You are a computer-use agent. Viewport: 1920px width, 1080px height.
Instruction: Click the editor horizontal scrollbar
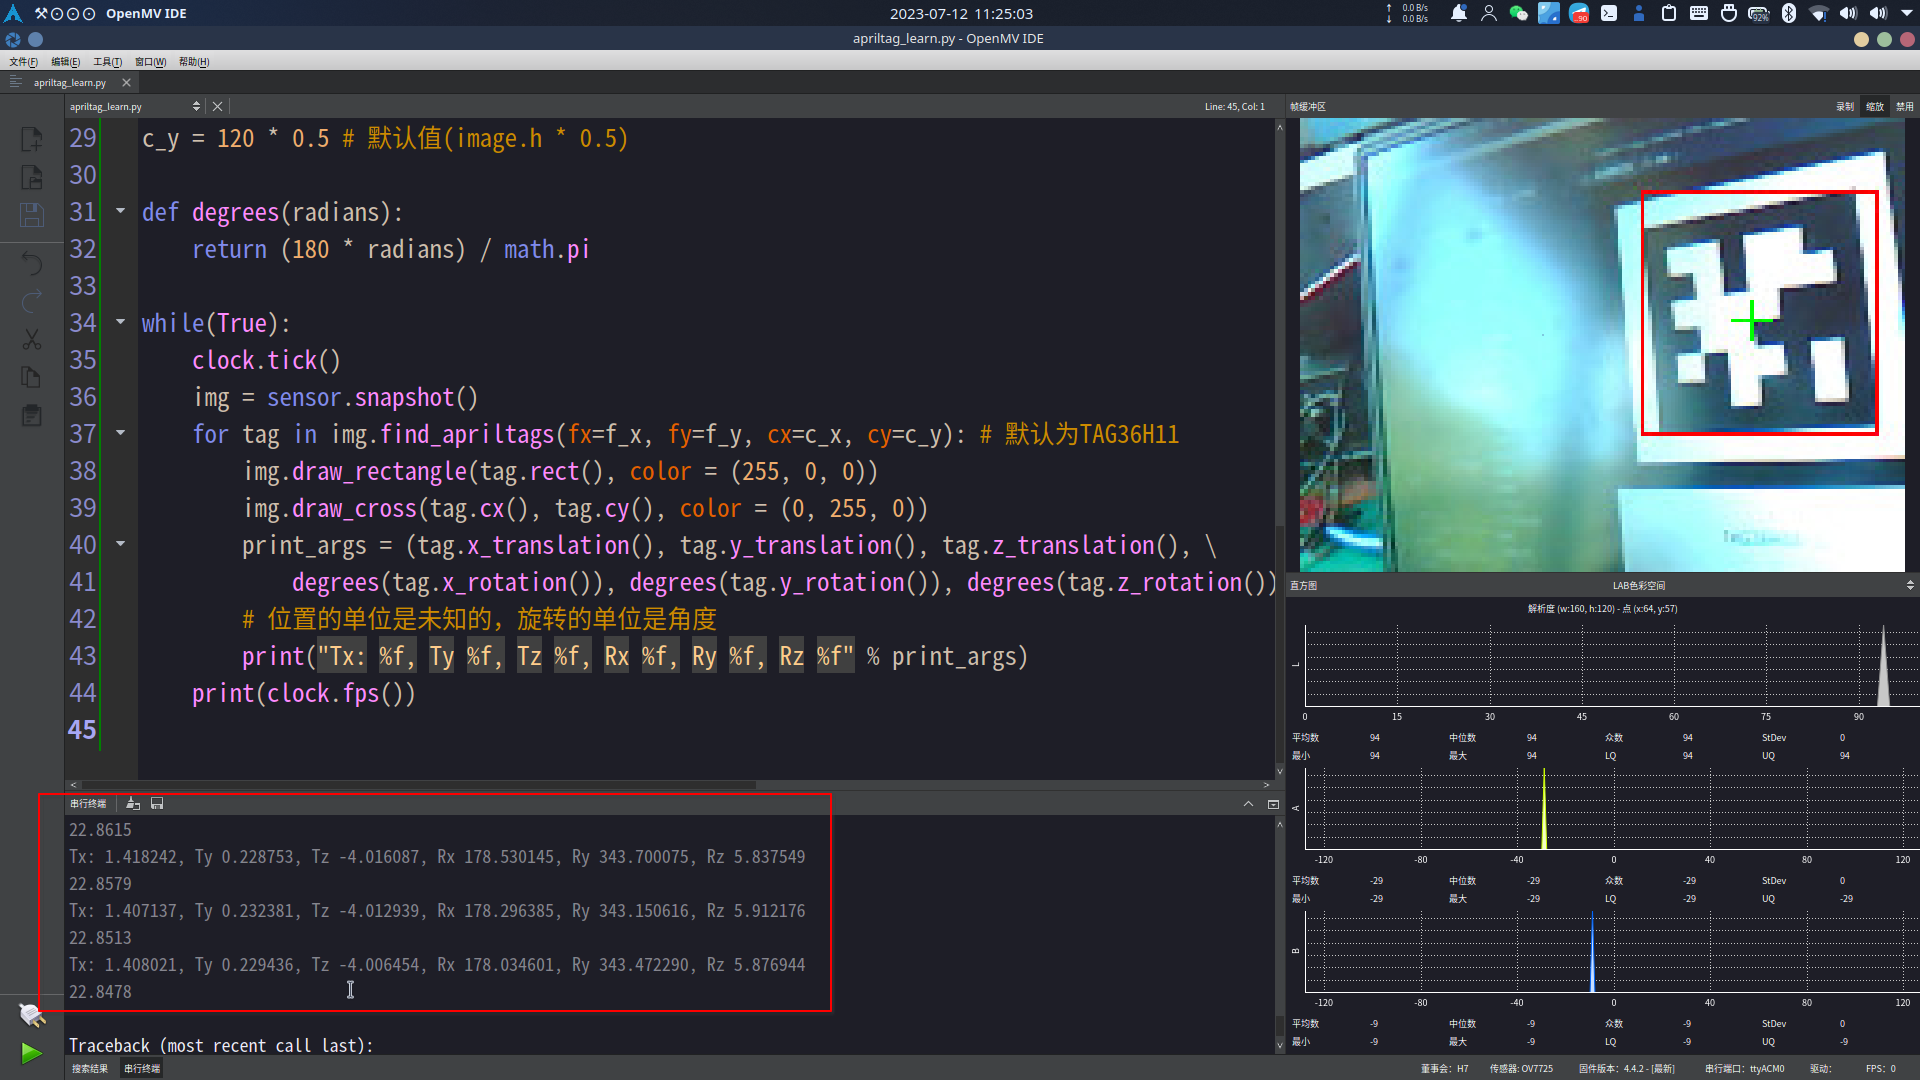[670, 785]
